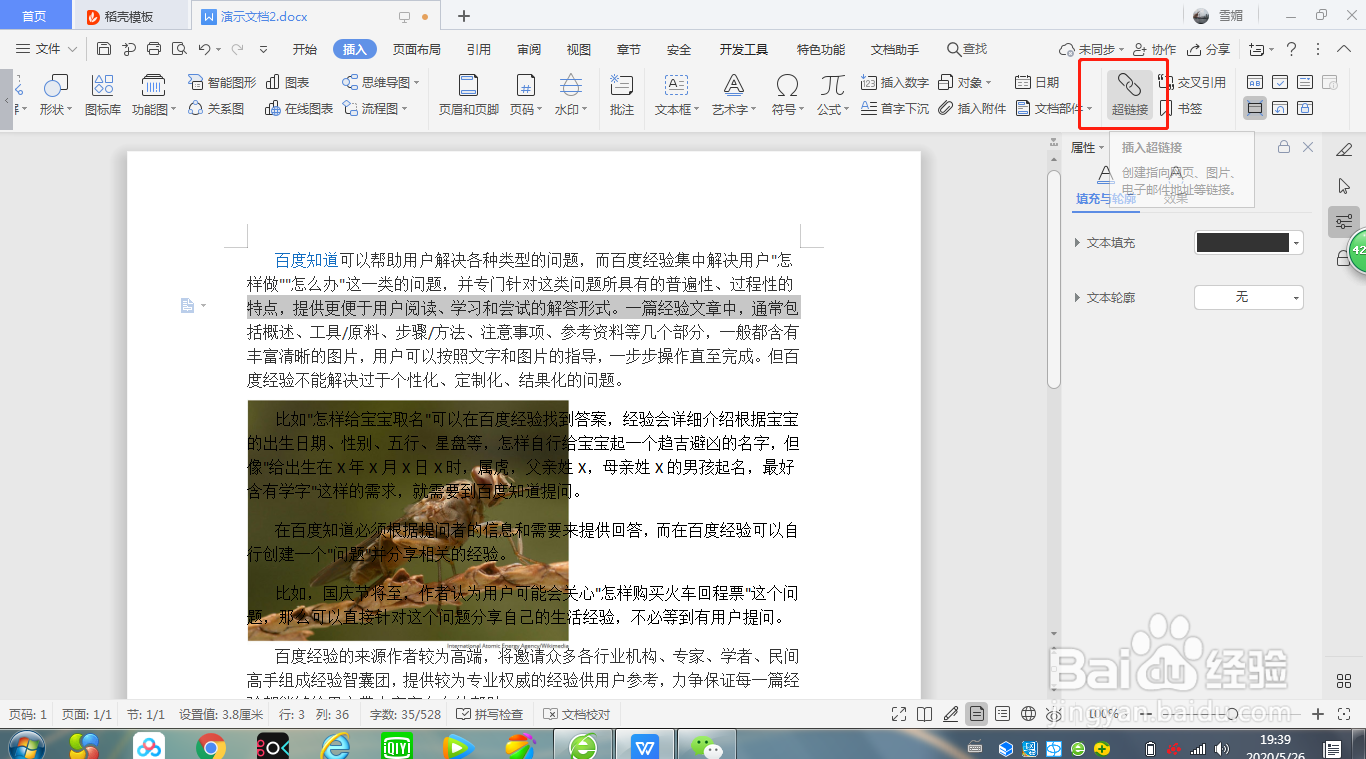The height and width of the screenshot is (759, 1366).
Task: Open the 查找 search tool
Action: [967, 49]
